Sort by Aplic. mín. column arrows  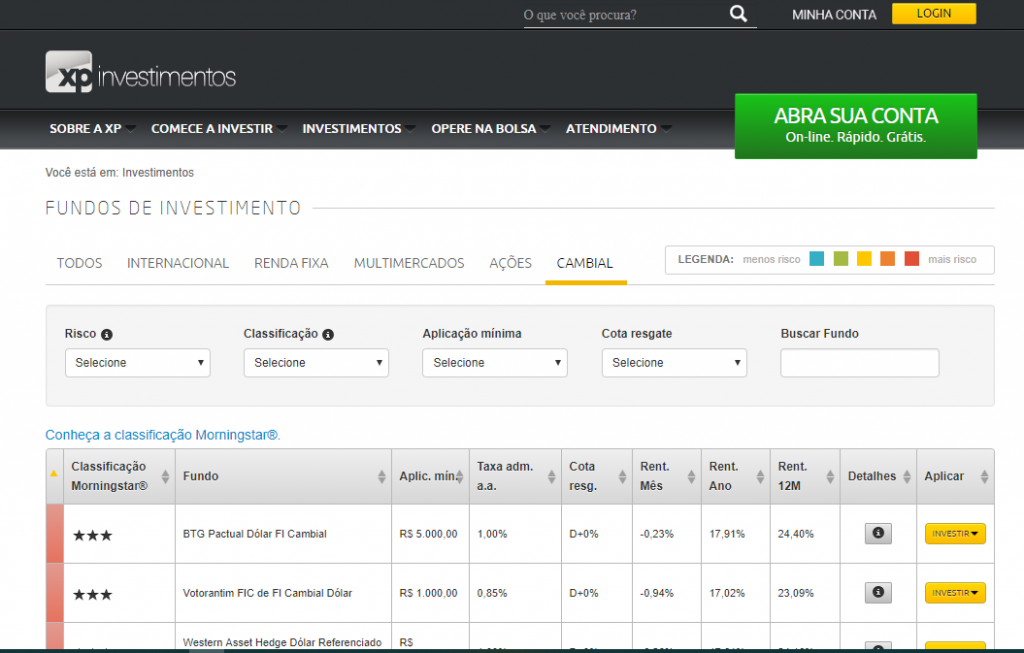pyautogui.click(x=460, y=477)
